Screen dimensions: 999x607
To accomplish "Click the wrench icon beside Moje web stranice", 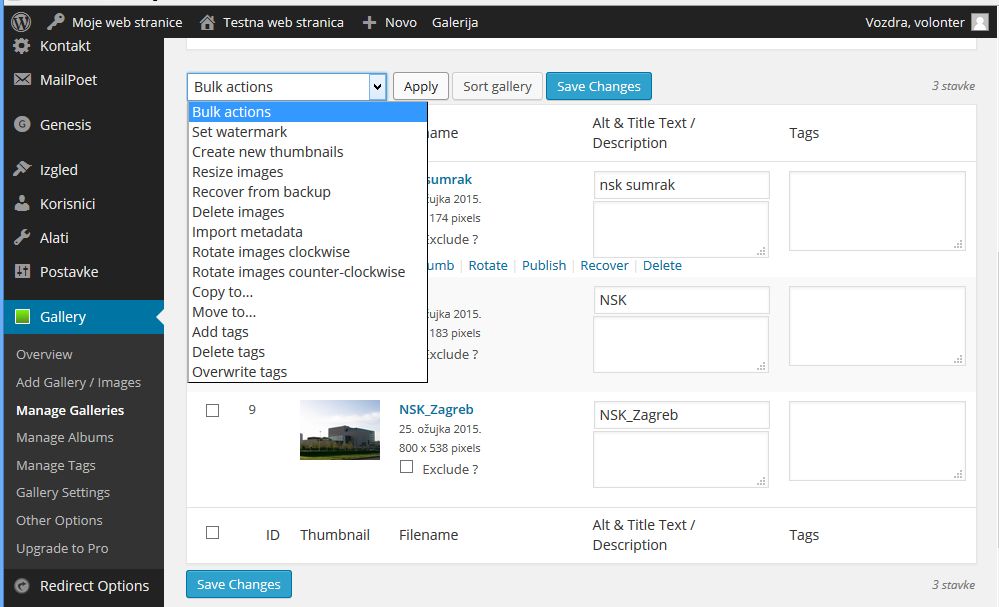I will 55,22.
